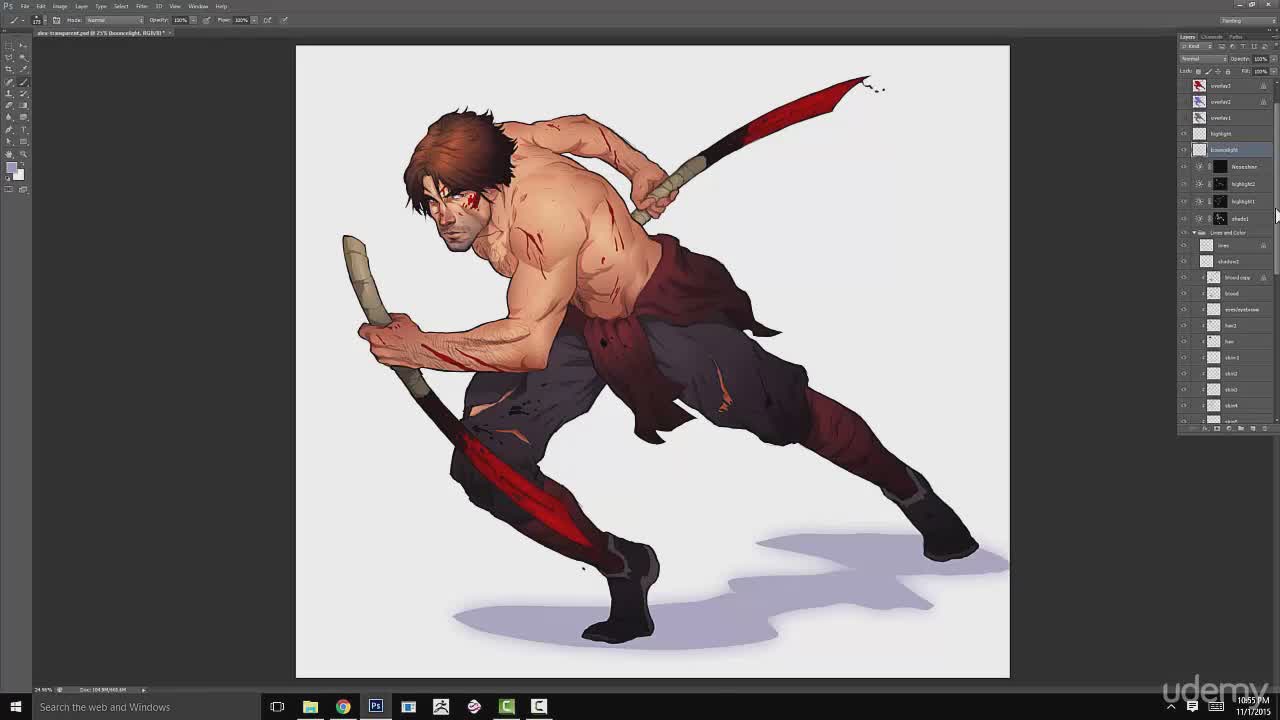
Task: Enable airbrush mode in options bar
Action: (x=267, y=20)
